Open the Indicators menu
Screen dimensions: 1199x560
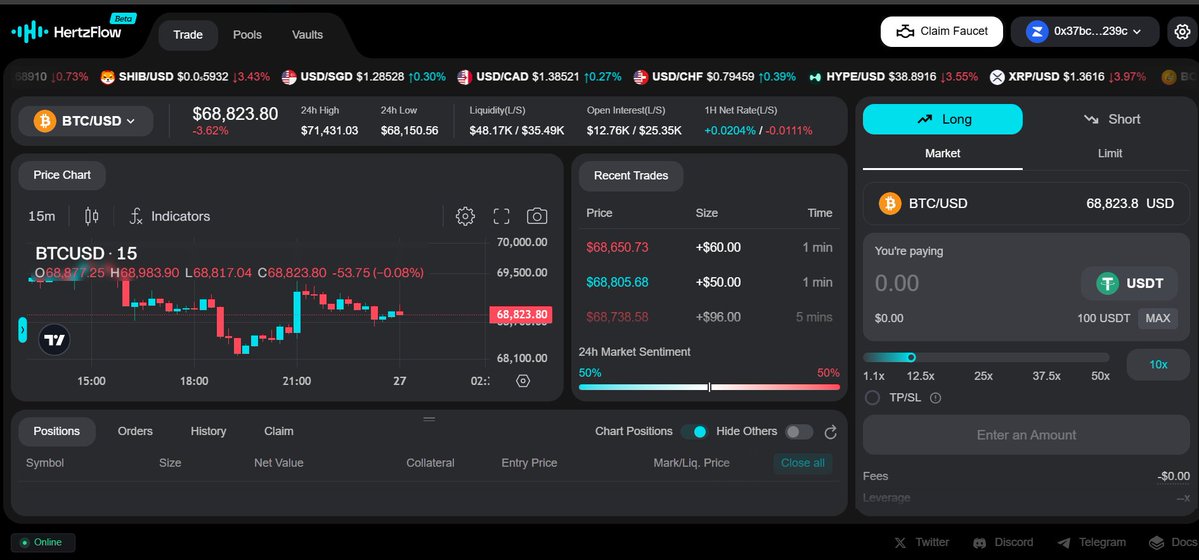click(x=170, y=217)
